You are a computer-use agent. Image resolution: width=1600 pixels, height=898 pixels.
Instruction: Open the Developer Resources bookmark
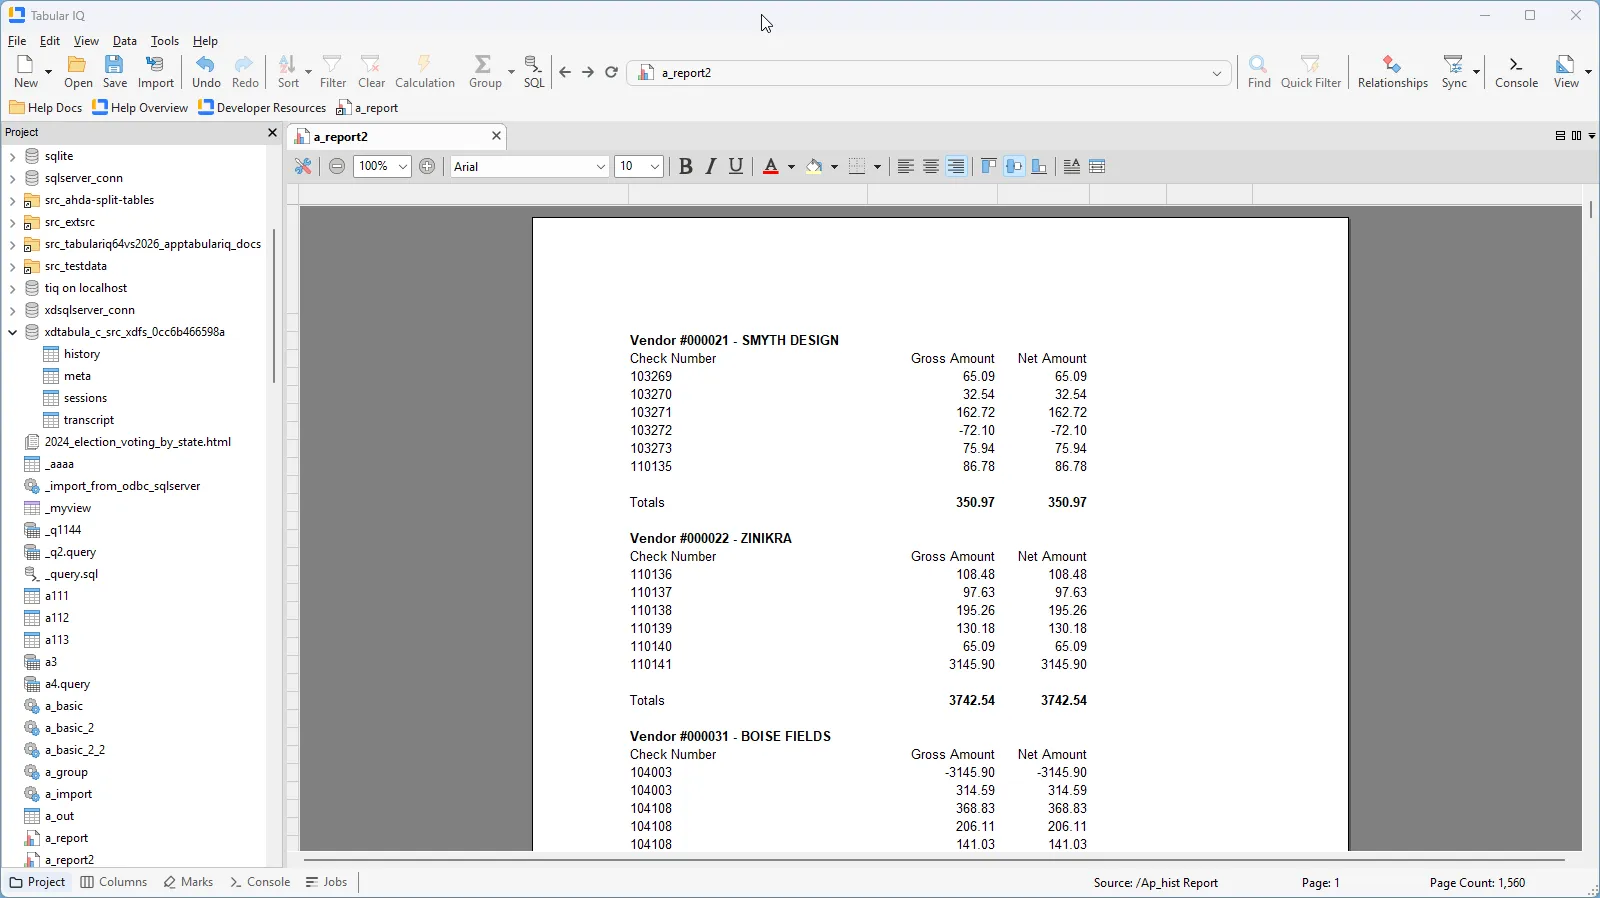click(x=262, y=108)
